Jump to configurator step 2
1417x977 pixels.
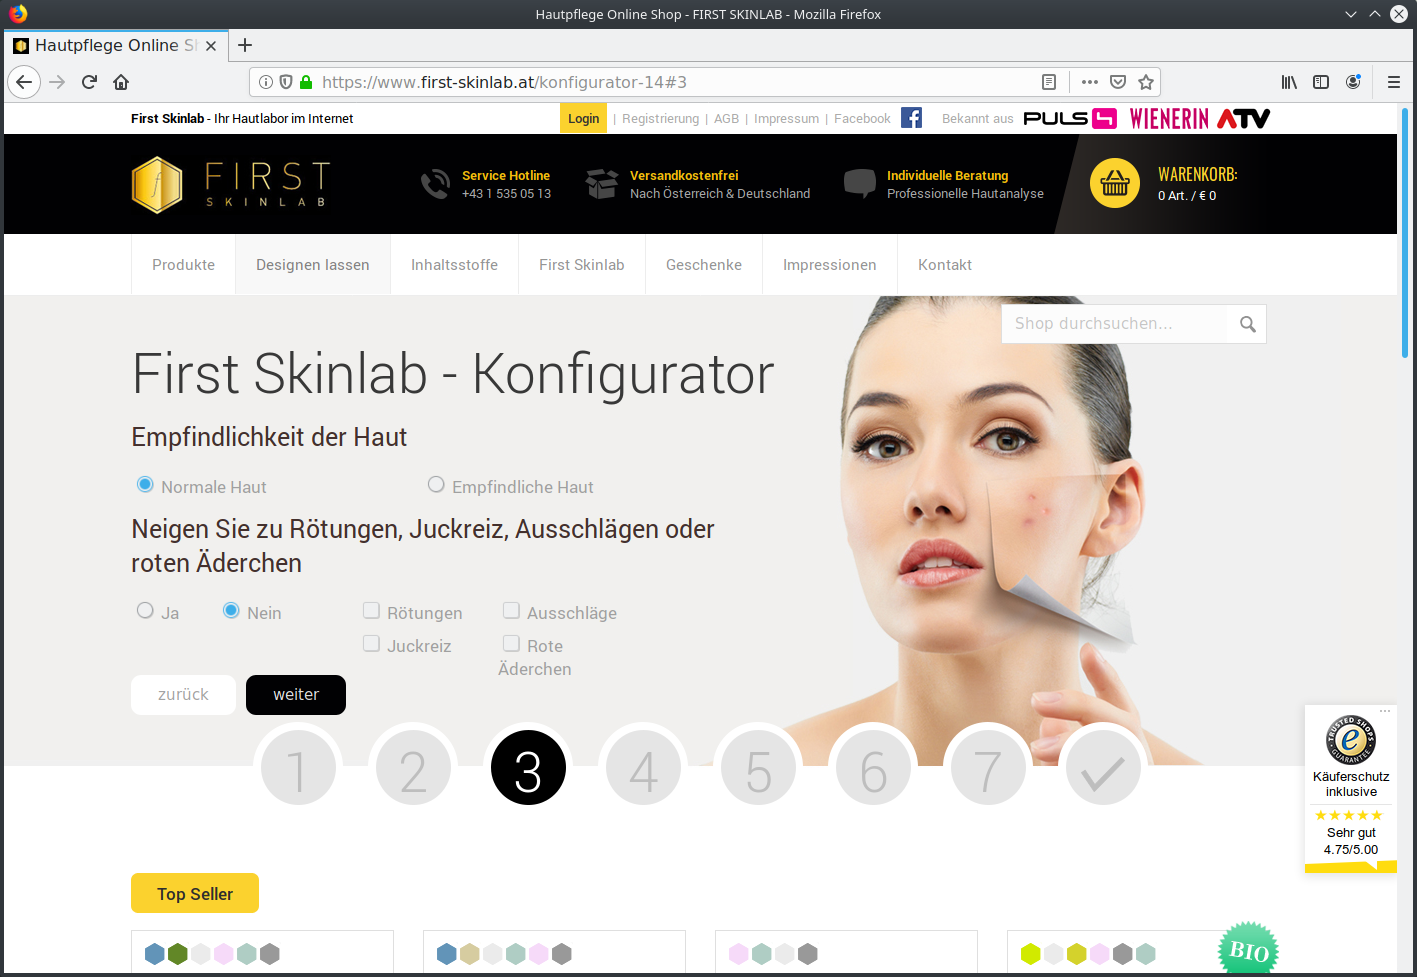[x=413, y=768]
